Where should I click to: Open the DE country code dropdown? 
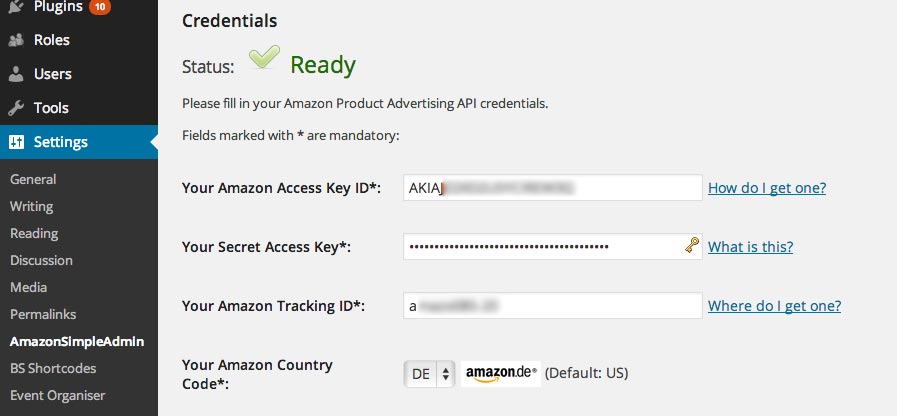coord(429,374)
